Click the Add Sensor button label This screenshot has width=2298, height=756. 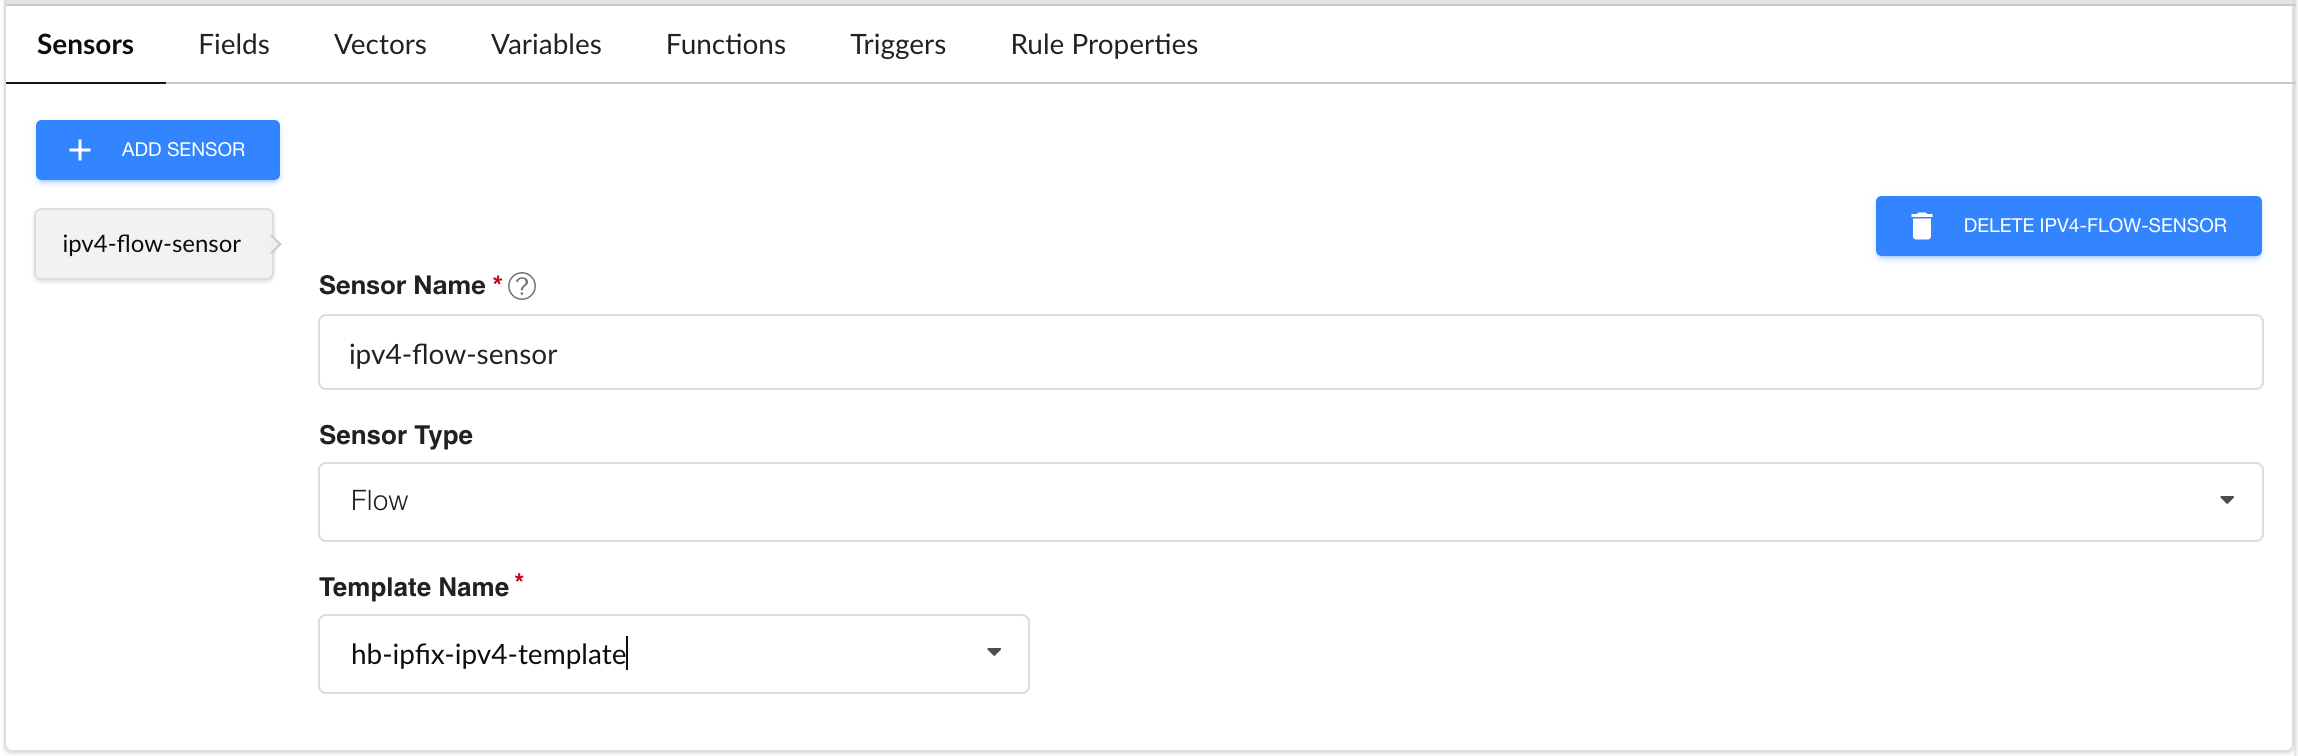coord(183,150)
